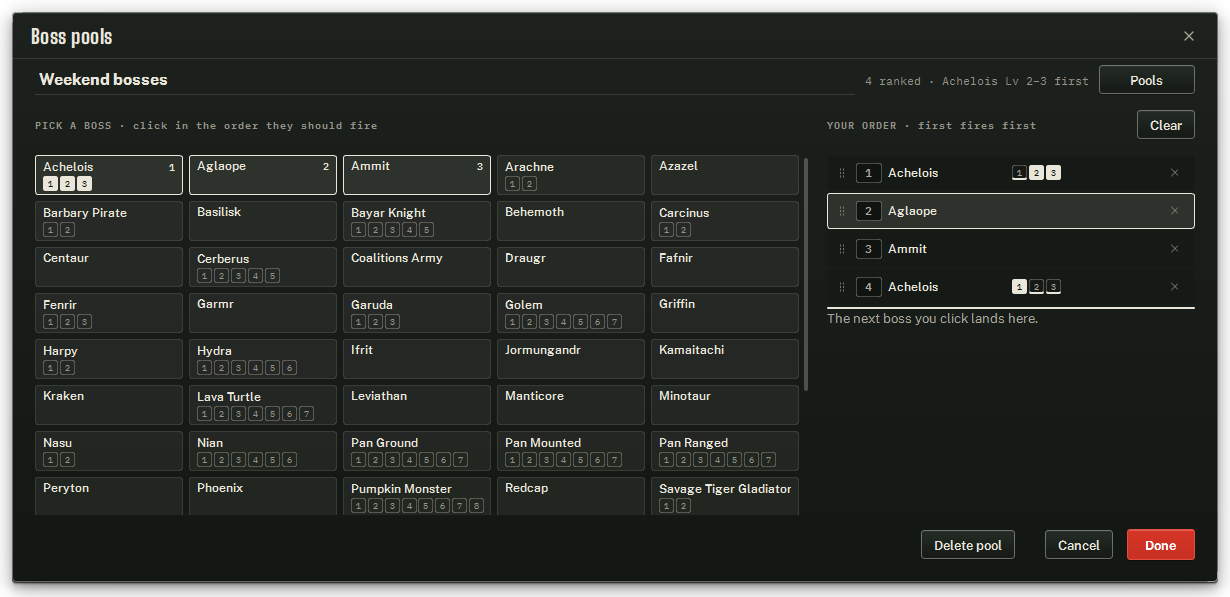Screen dimensions: 1230x597
Task: Toggle level 7 chip in Golem card
Action: point(614,322)
